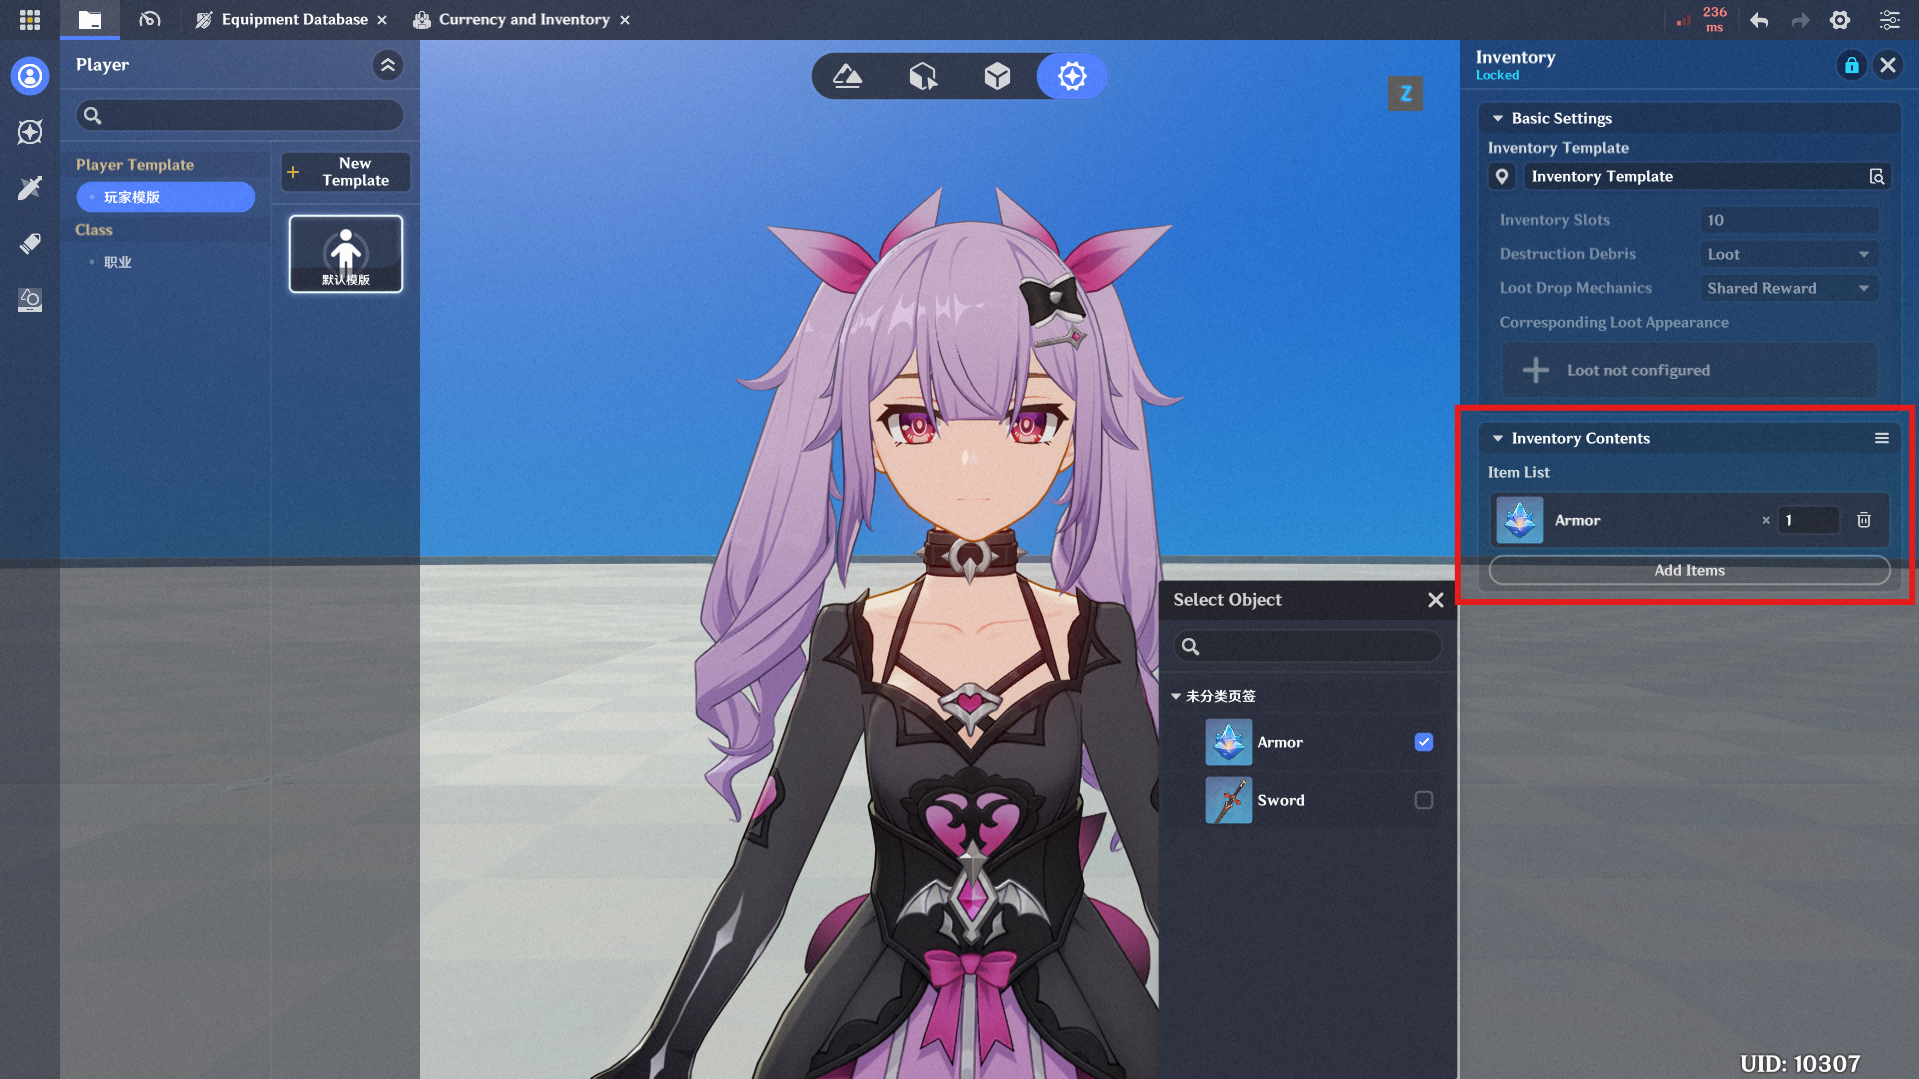Open the tag label sidebar icon
Image resolution: width=1919 pixels, height=1079 pixels.
[30, 244]
